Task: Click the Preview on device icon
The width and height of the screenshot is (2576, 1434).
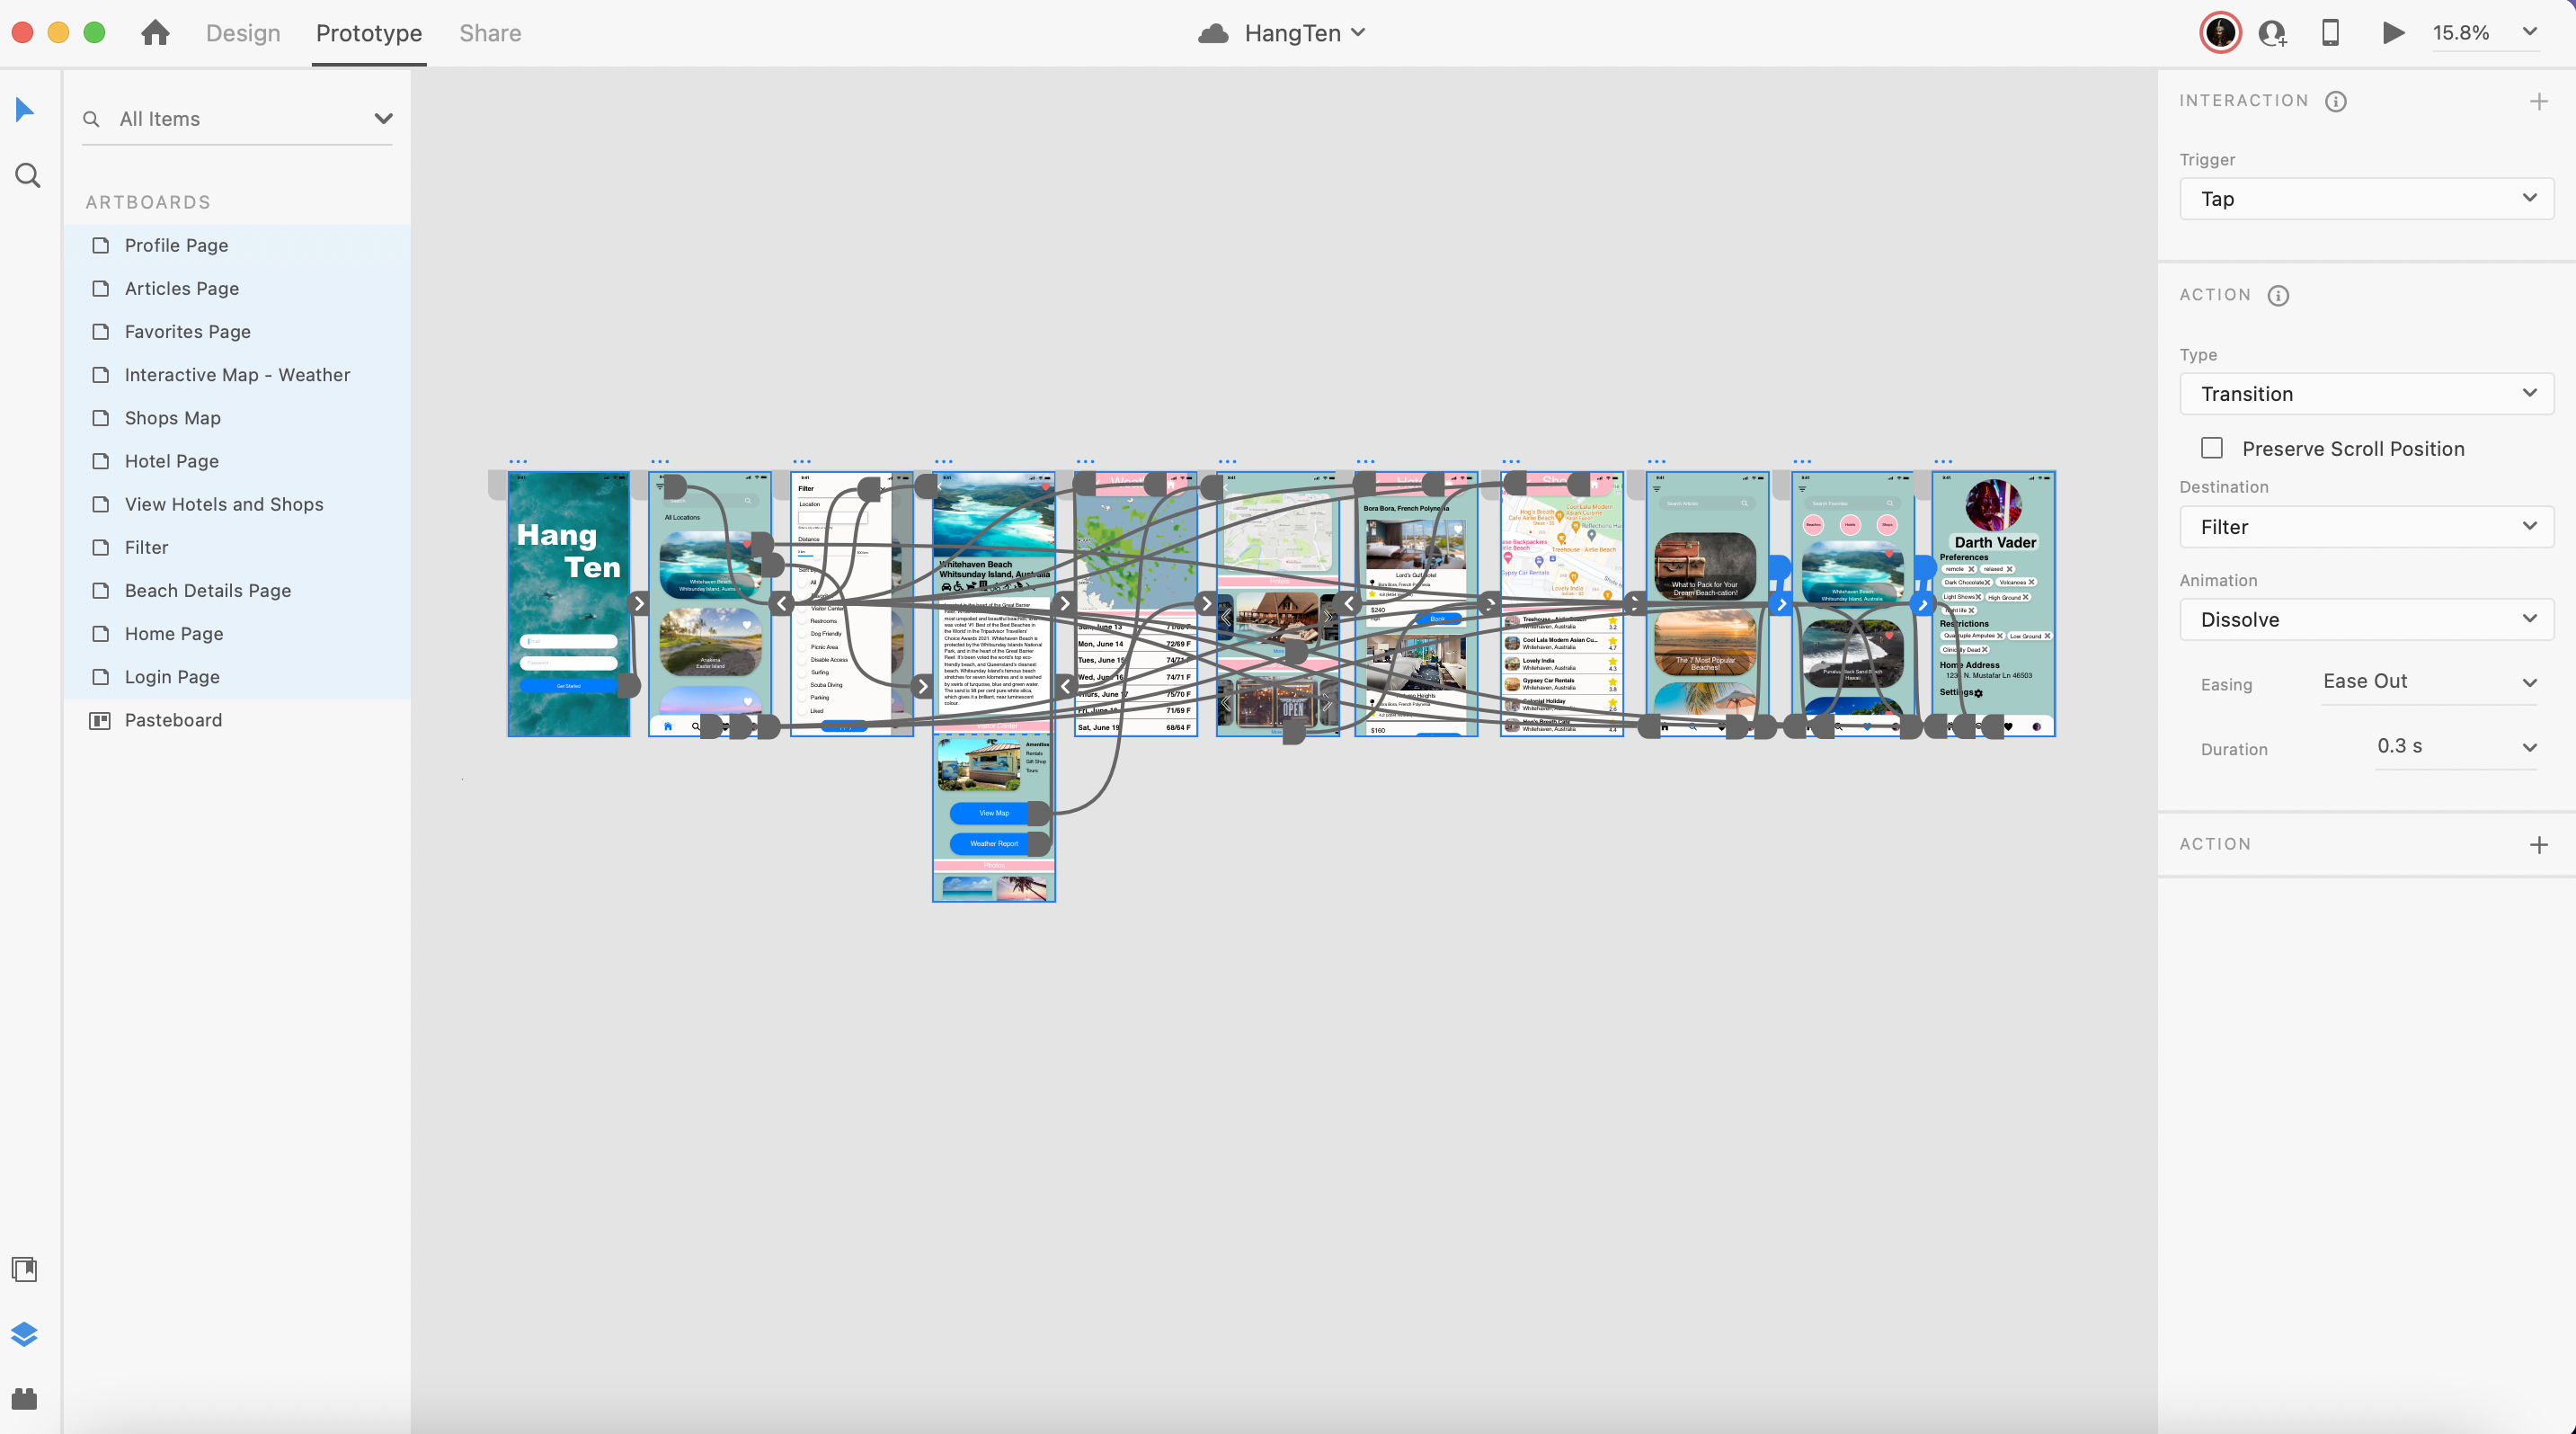Action: coord(2330,33)
